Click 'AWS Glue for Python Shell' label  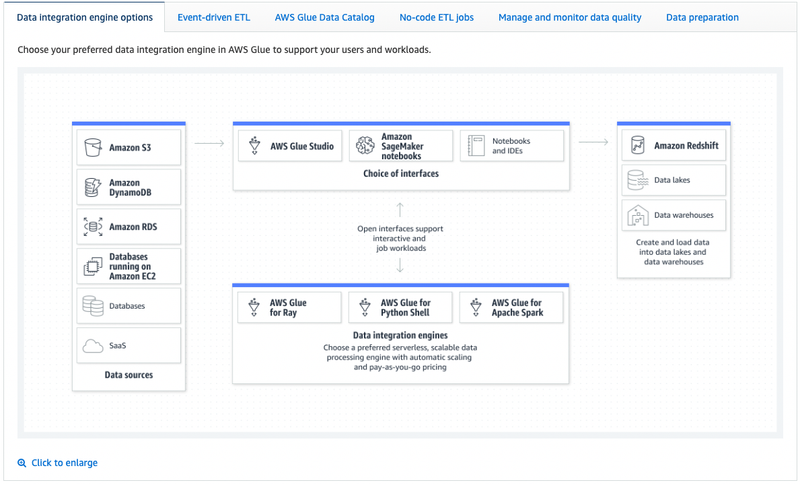pos(406,308)
